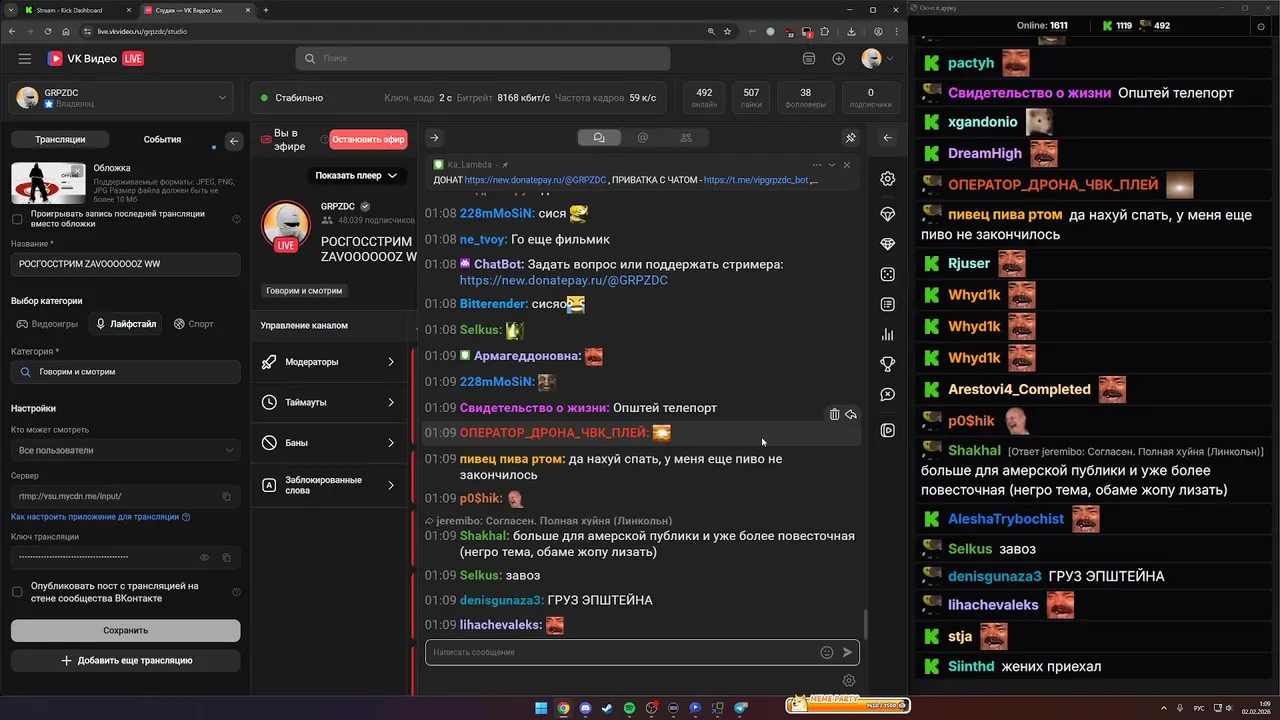Open Steam from the taskbar

(607, 708)
